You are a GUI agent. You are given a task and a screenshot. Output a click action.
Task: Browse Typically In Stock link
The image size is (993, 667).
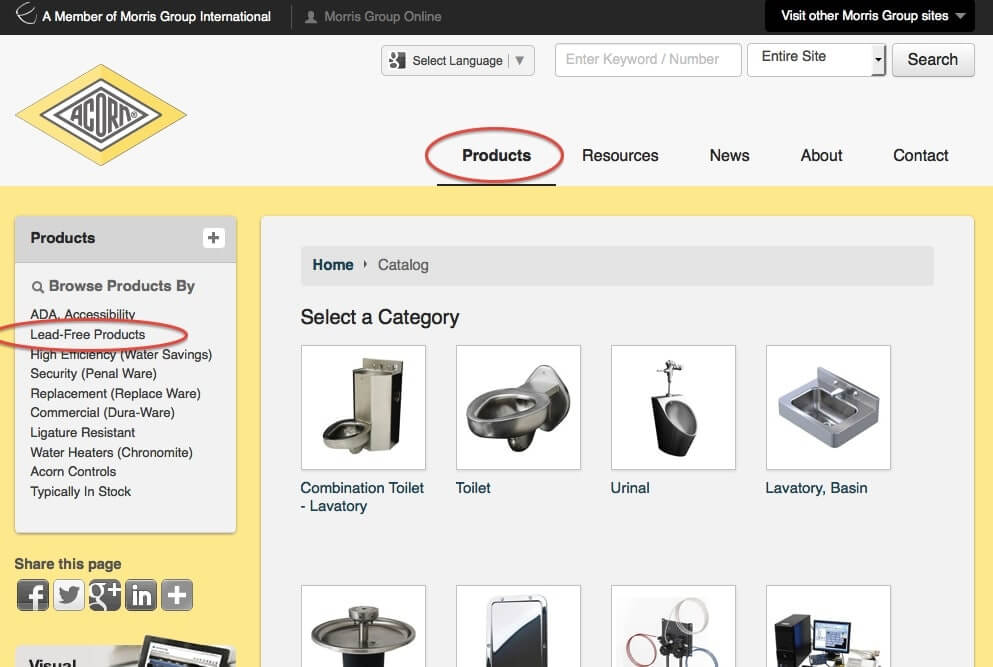tap(80, 492)
